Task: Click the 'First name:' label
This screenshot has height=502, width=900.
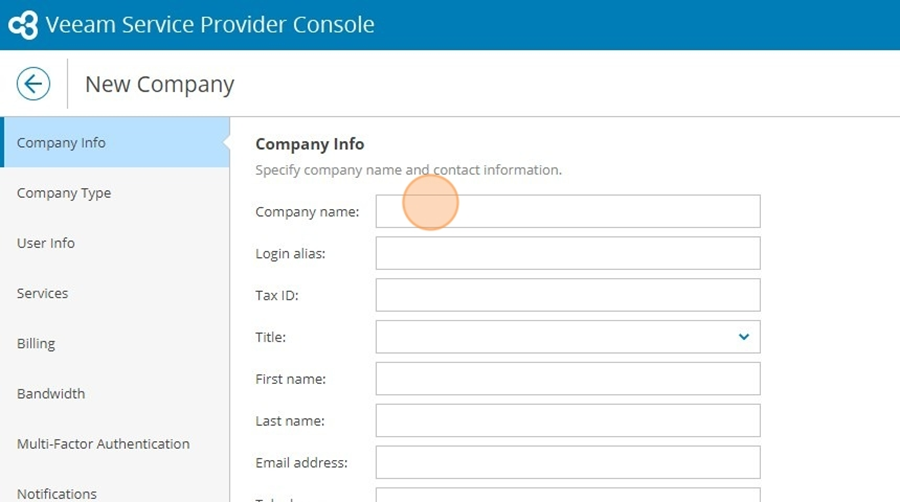Action: click(x=290, y=379)
